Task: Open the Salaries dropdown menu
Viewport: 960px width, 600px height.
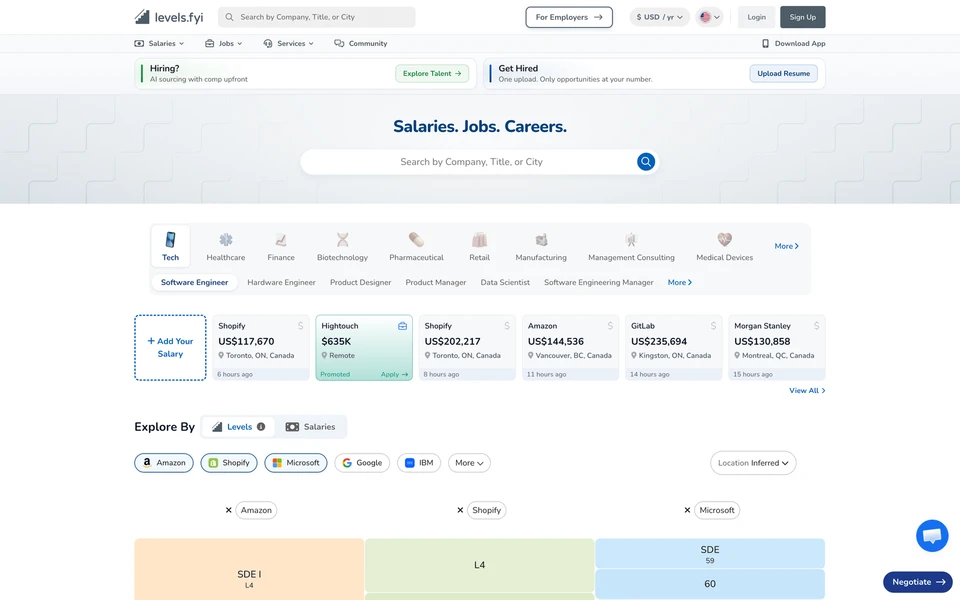Action: pyautogui.click(x=159, y=43)
